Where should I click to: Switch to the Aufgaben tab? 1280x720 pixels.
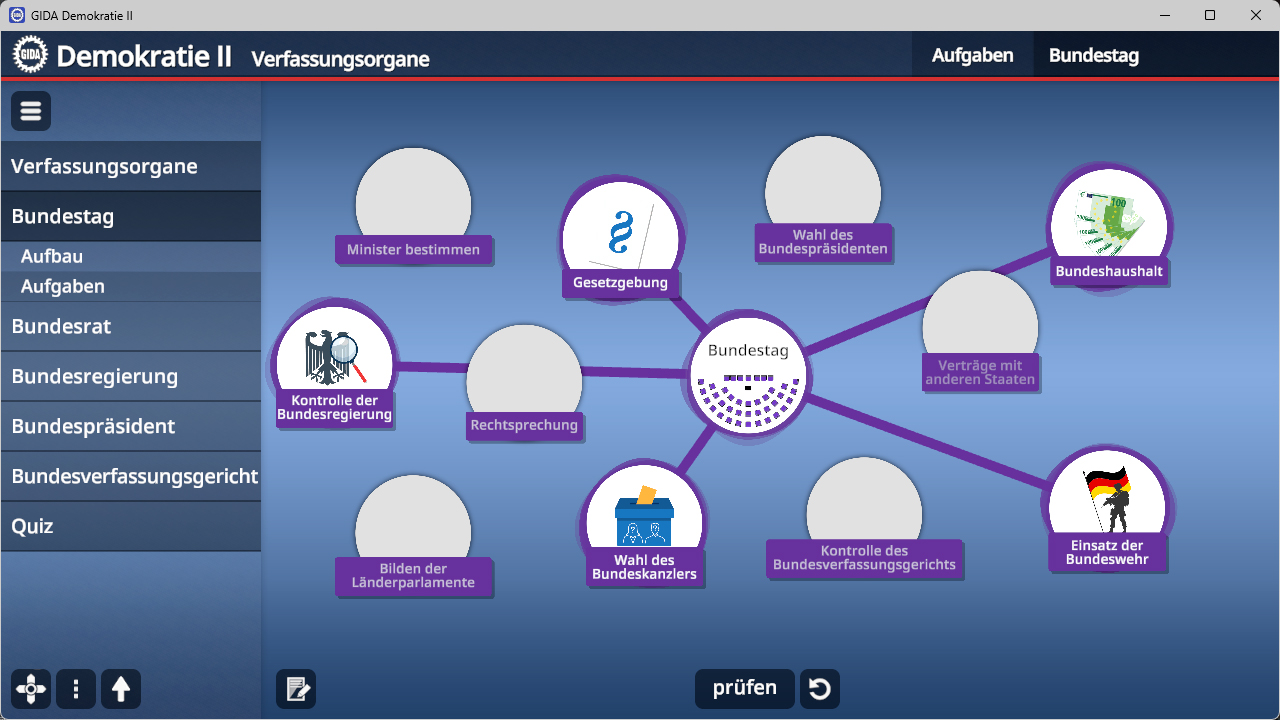(x=972, y=55)
